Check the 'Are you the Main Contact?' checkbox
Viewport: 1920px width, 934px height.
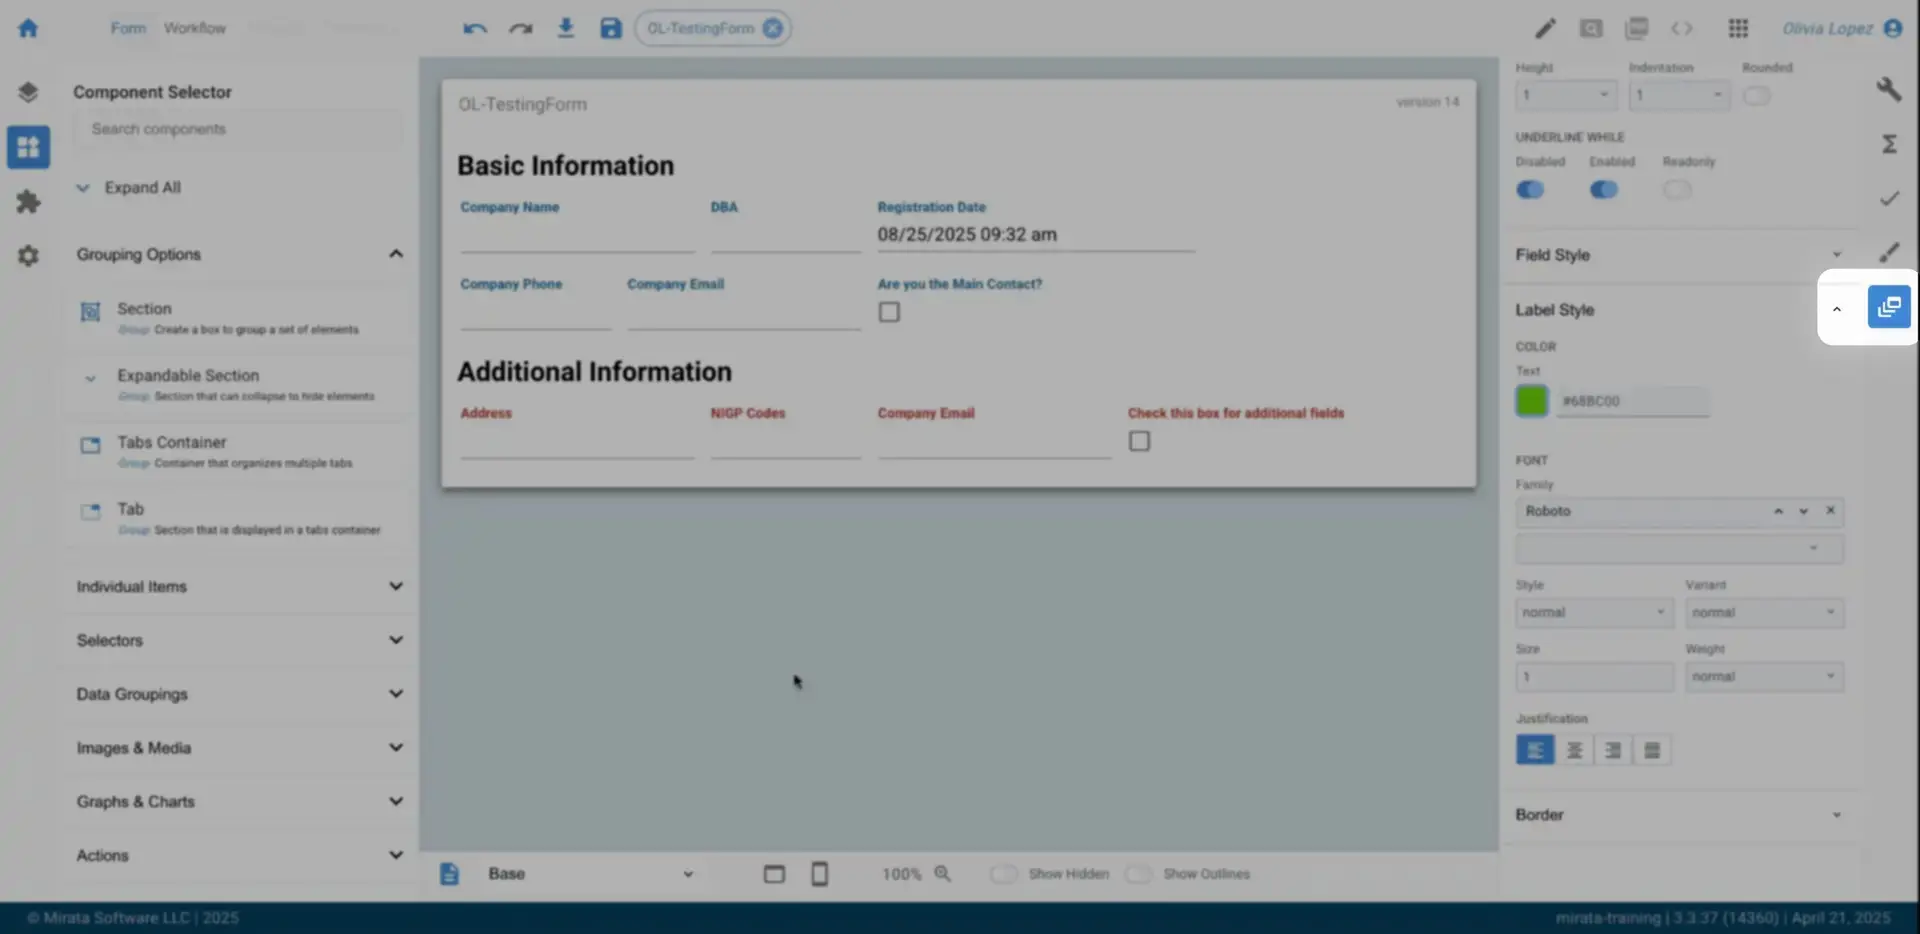[889, 311]
